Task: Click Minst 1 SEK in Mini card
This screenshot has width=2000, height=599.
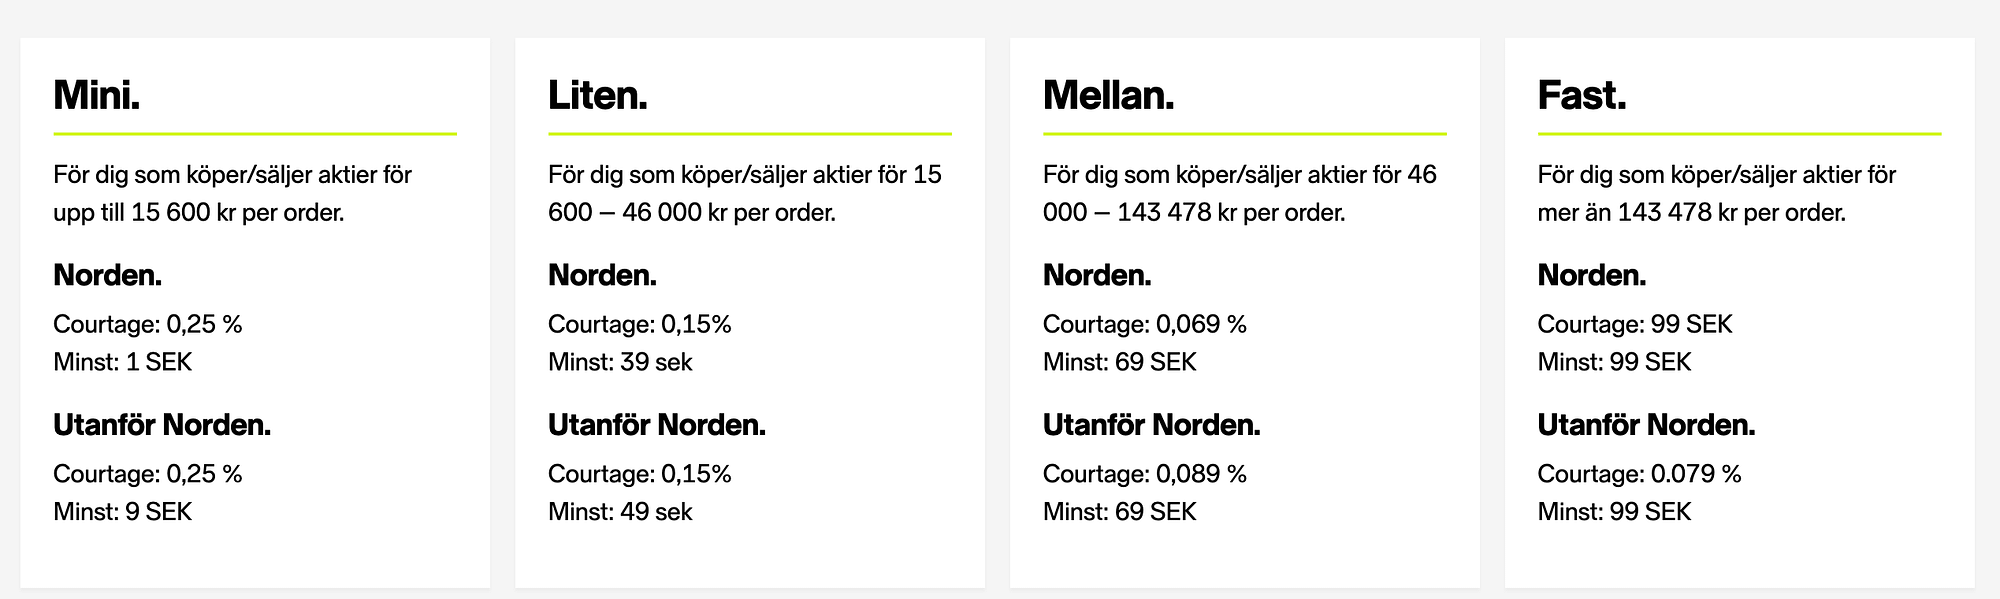Action: click(x=123, y=362)
